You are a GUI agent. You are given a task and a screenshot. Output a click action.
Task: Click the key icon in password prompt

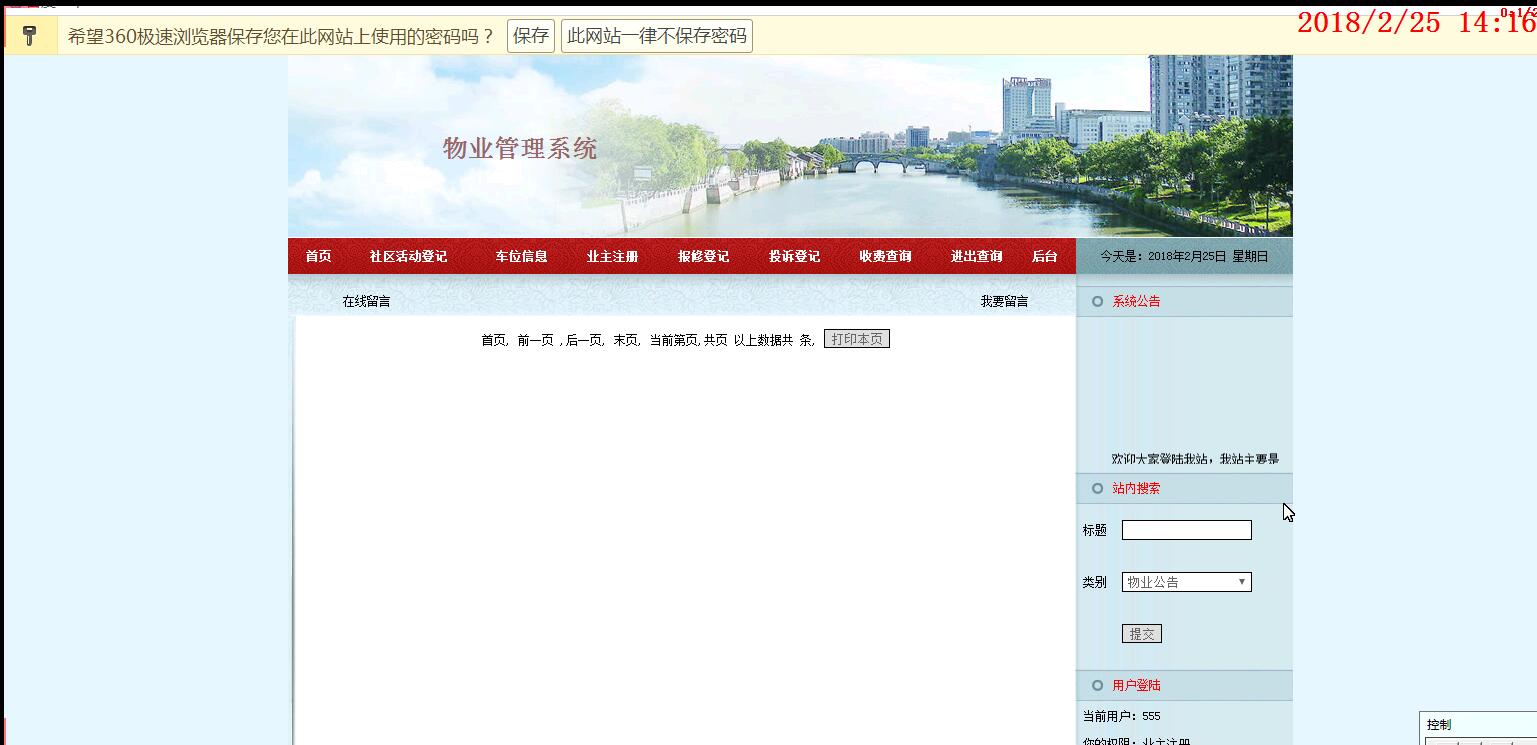(x=29, y=36)
